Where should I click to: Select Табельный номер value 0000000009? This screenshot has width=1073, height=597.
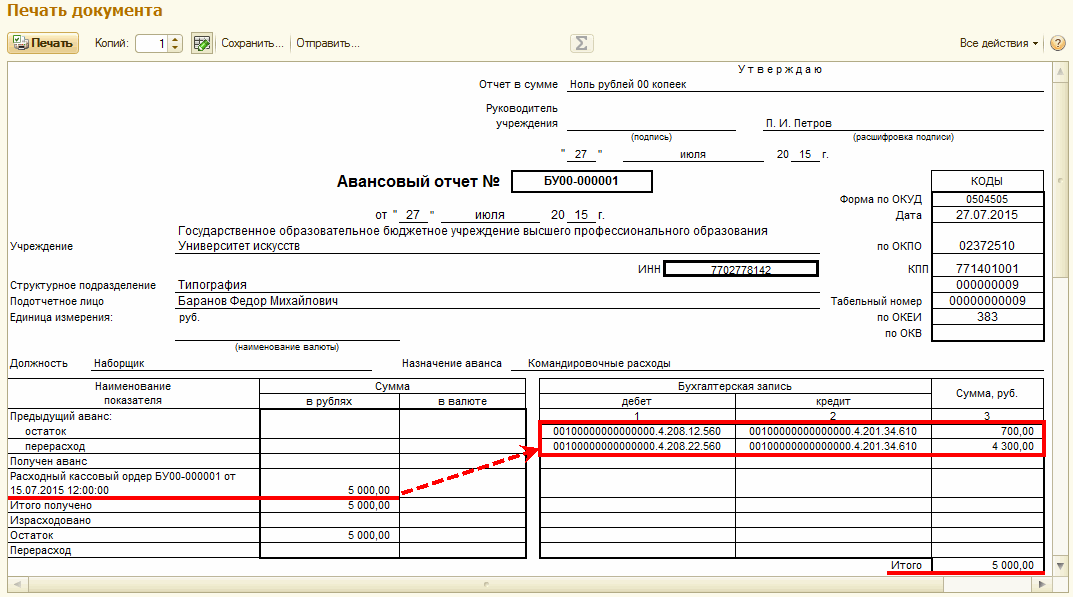pos(987,301)
